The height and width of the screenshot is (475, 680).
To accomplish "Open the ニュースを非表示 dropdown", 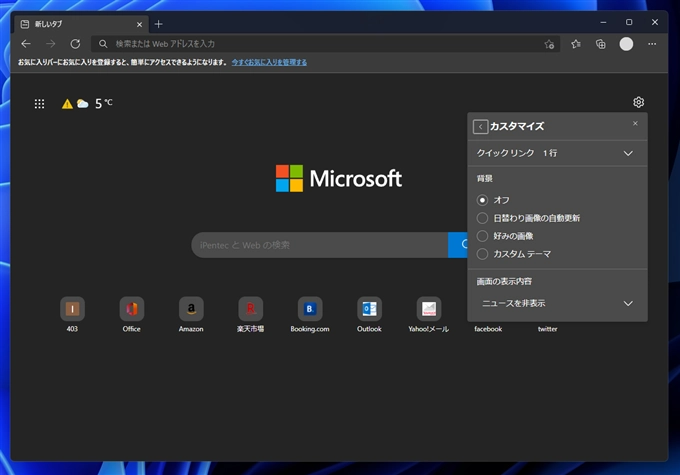I will pyautogui.click(x=557, y=303).
